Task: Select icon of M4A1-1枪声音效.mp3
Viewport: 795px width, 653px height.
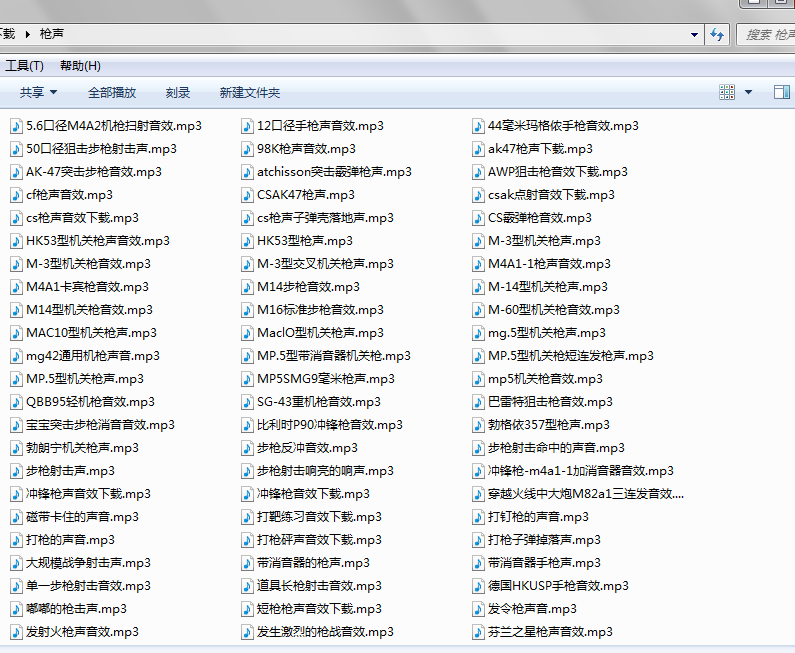Action: coord(478,264)
